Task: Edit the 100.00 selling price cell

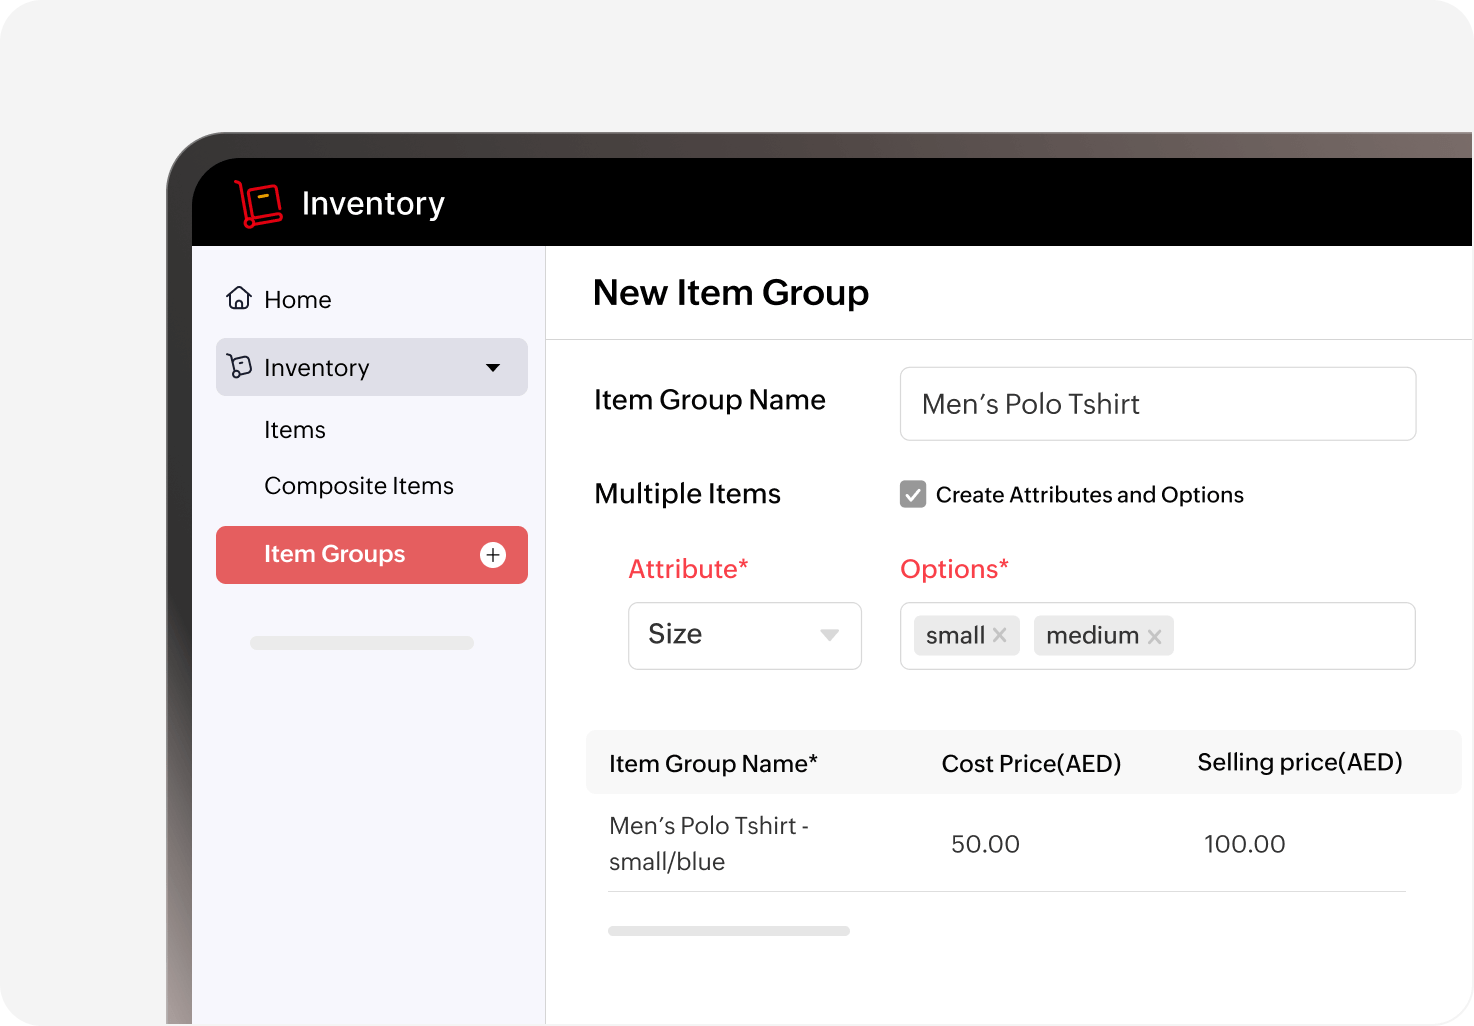Action: tap(1244, 843)
